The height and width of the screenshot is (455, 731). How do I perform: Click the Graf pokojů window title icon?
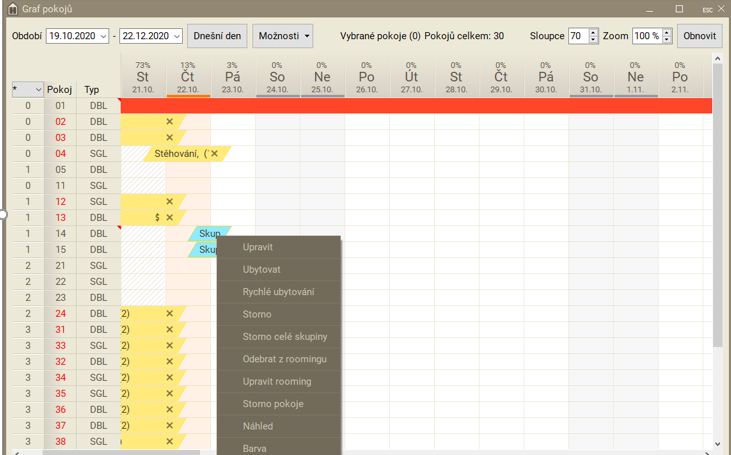coord(11,8)
